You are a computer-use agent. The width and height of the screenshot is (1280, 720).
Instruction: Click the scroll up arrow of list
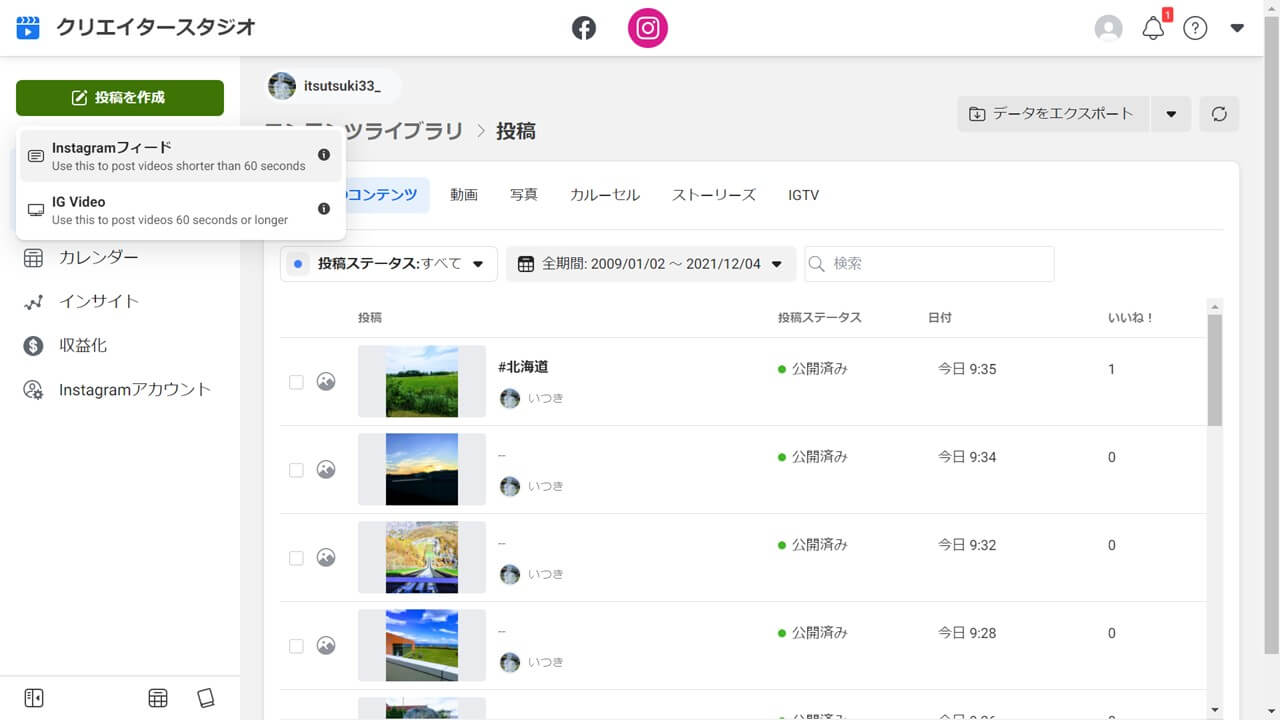pyautogui.click(x=1215, y=307)
